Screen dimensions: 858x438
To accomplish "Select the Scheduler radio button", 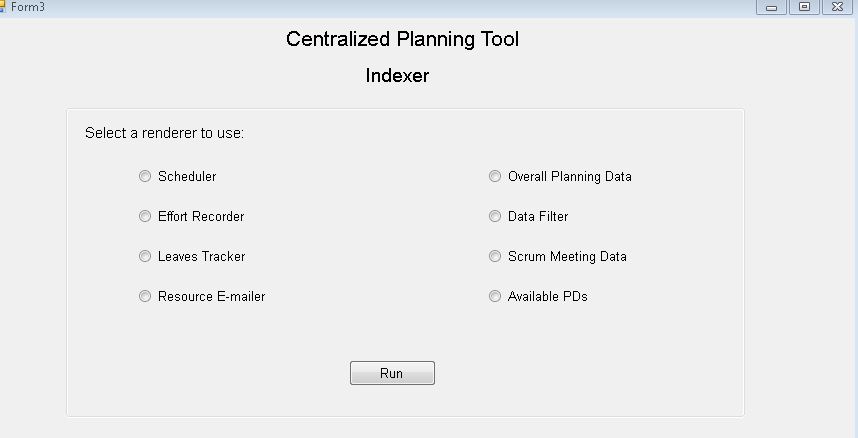I will click(x=145, y=177).
